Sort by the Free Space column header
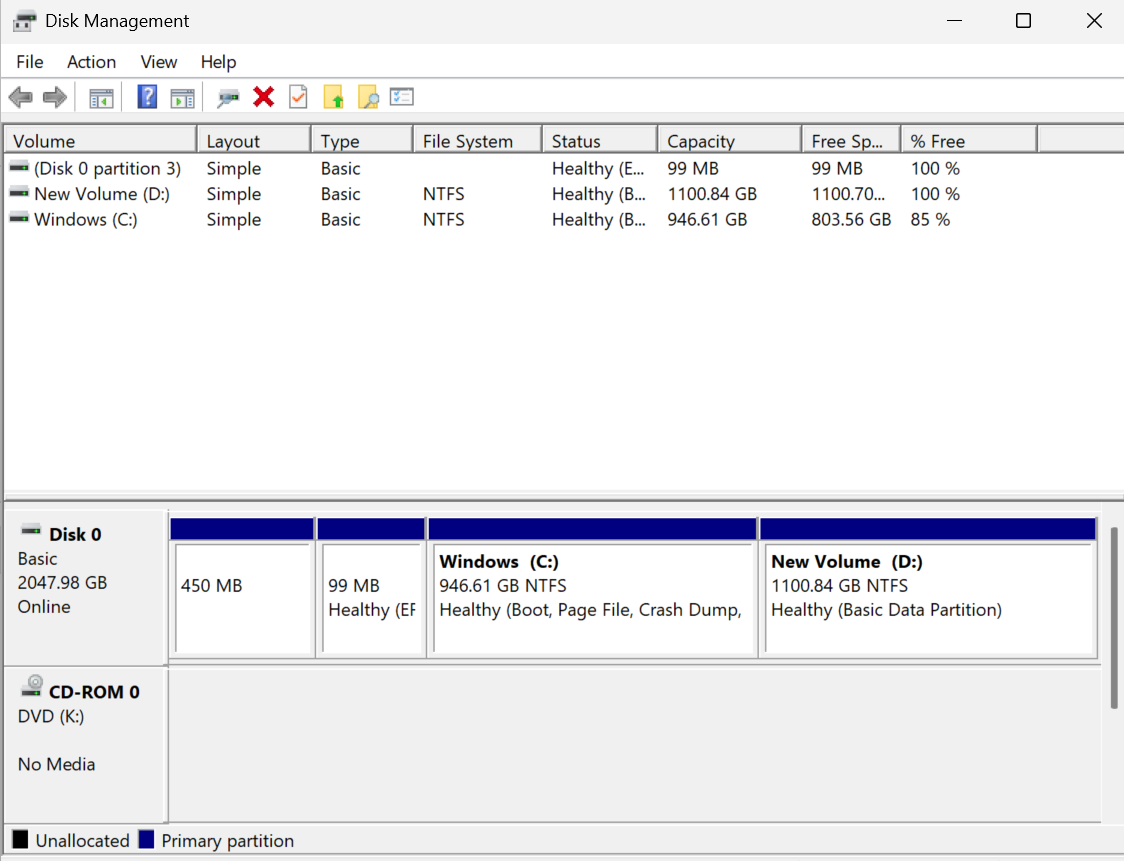Viewport: 1124px width, 861px height. [851, 141]
